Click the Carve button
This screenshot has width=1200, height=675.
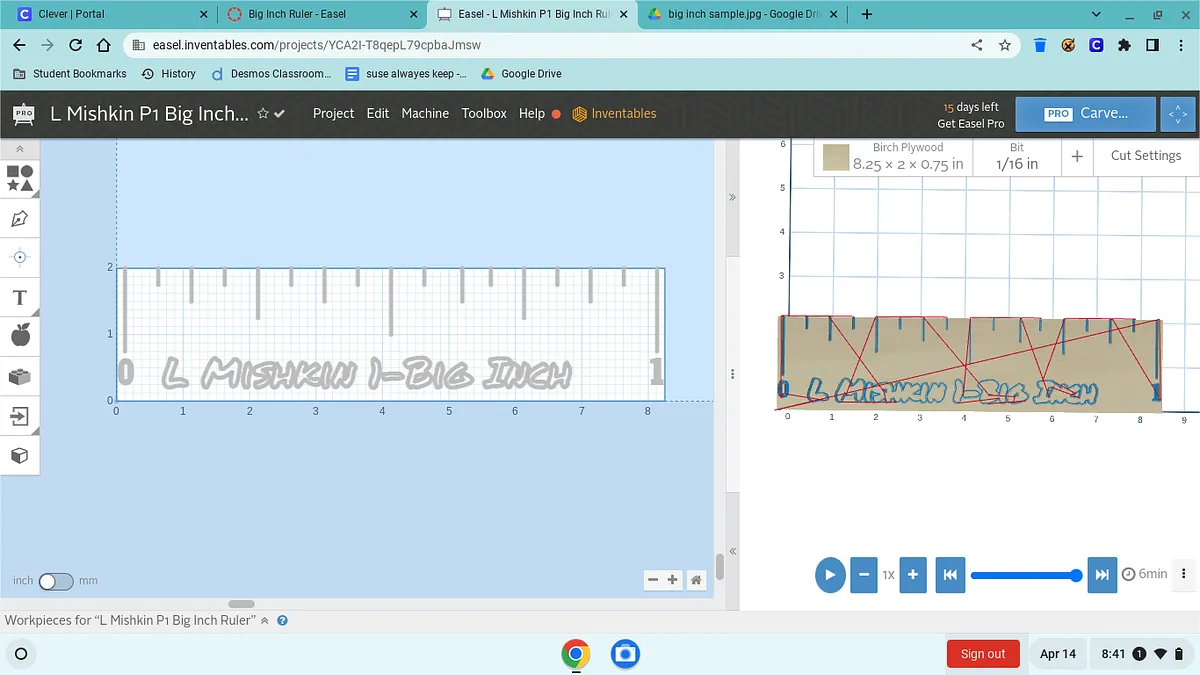pos(1085,114)
